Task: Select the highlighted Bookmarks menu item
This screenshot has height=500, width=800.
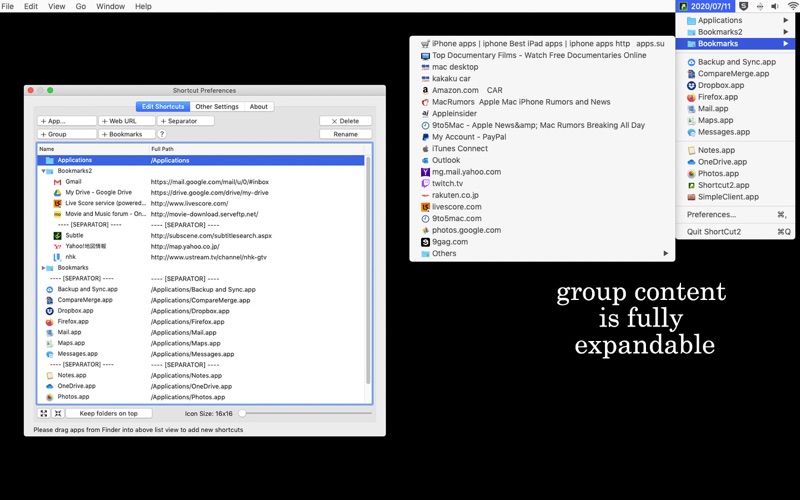Action: point(735,44)
